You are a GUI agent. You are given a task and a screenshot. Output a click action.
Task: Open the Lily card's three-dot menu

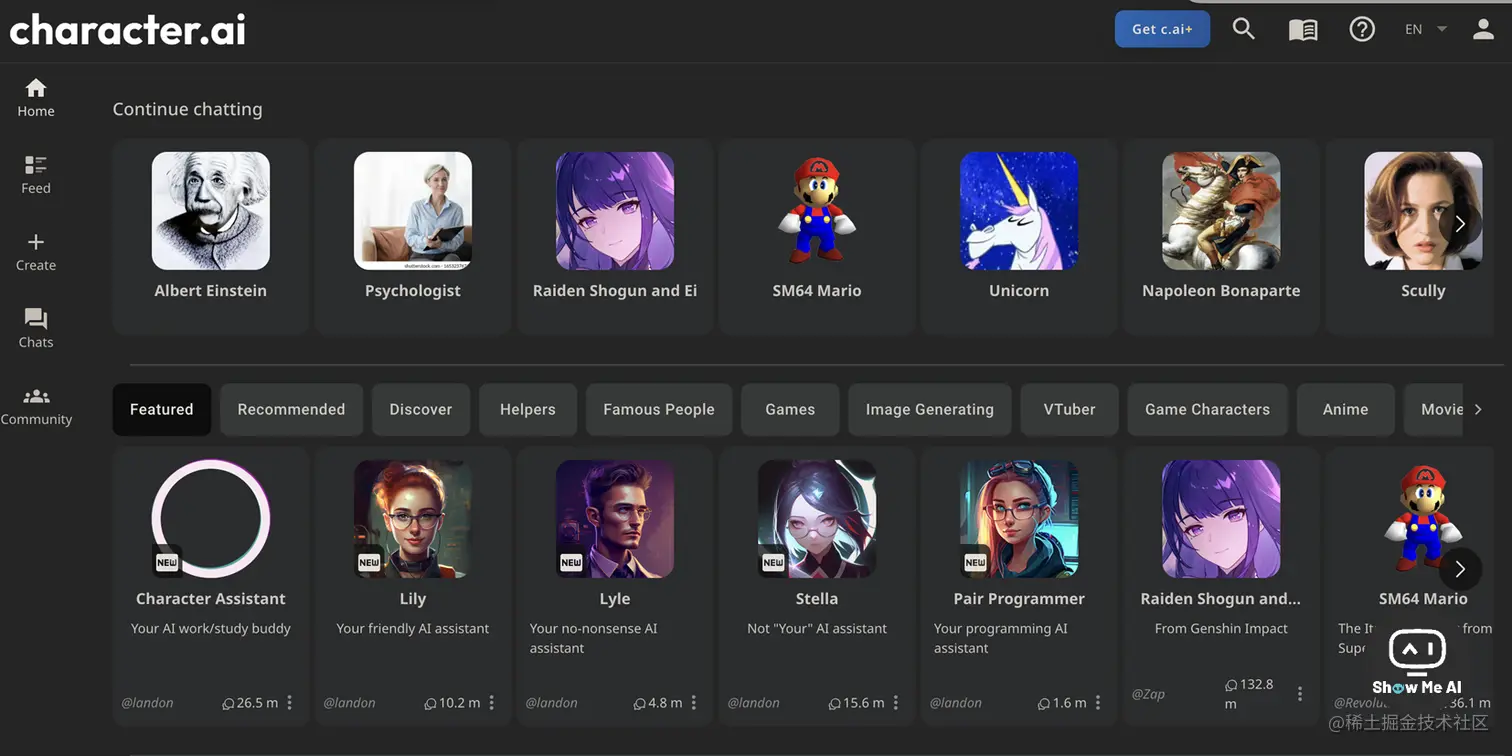492,703
